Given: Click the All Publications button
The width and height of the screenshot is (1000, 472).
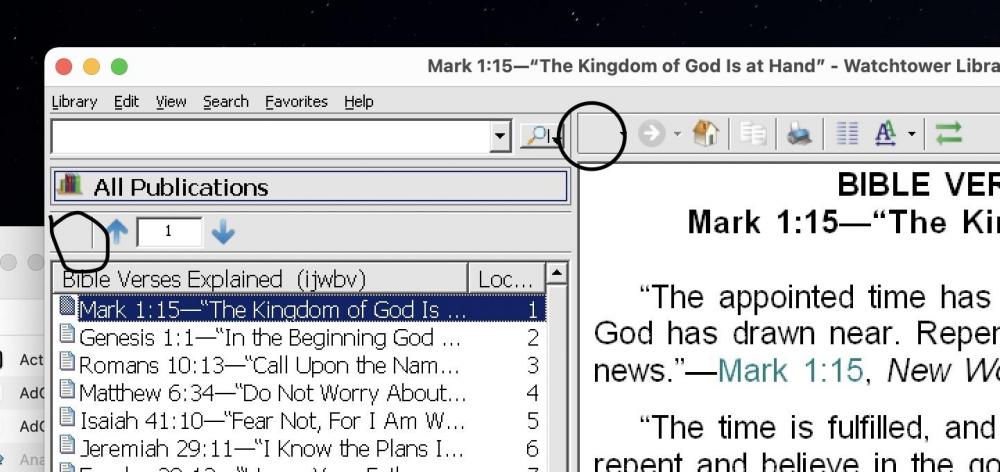Looking at the screenshot, I should tap(310, 187).
